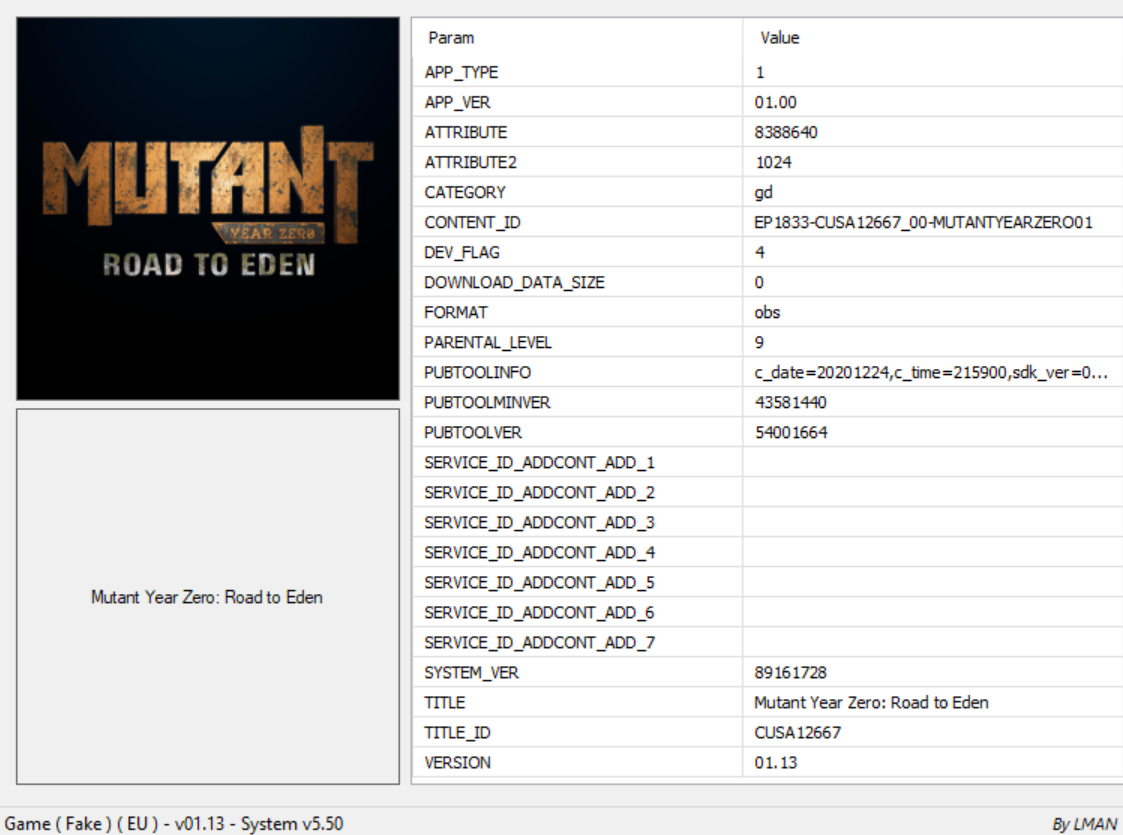The image size is (1123, 835).
Task: Click the value 0 for DOWNLOAD_DATA_SIZE
Action: tap(759, 283)
